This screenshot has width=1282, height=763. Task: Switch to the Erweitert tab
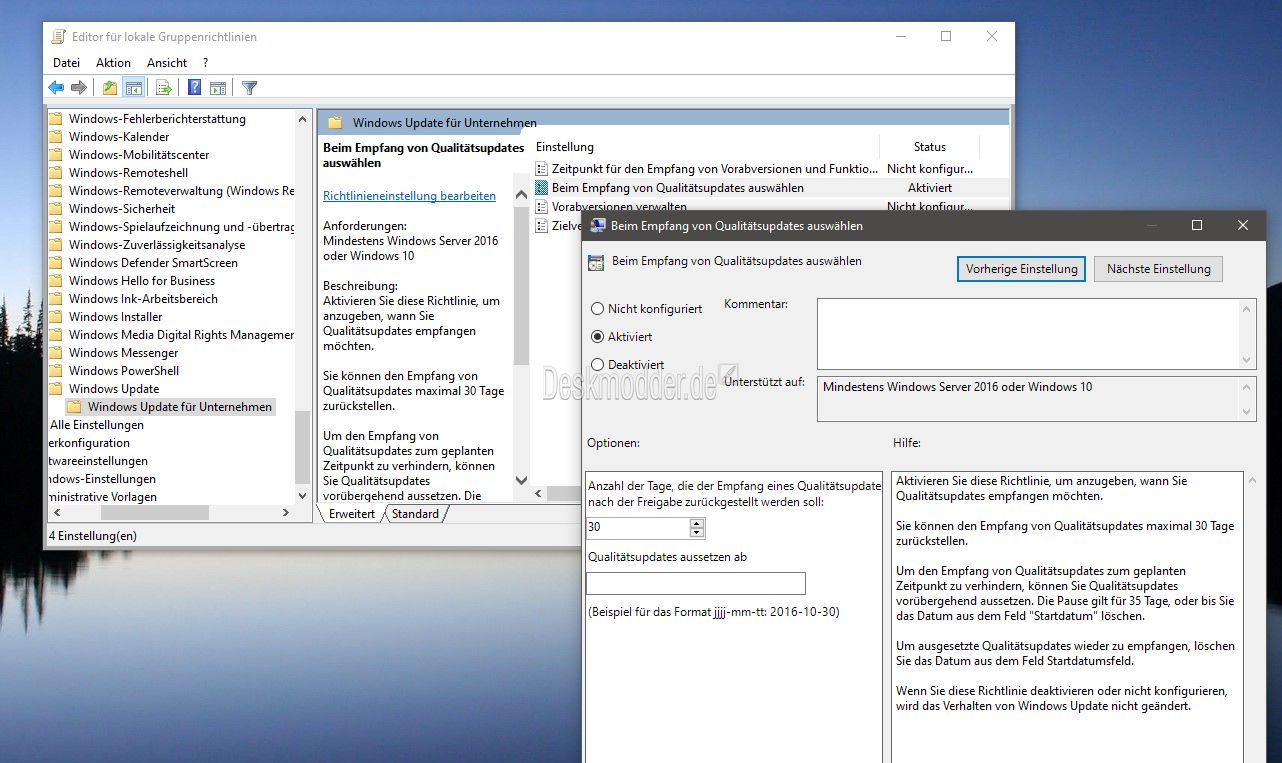(x=351, y=514)
